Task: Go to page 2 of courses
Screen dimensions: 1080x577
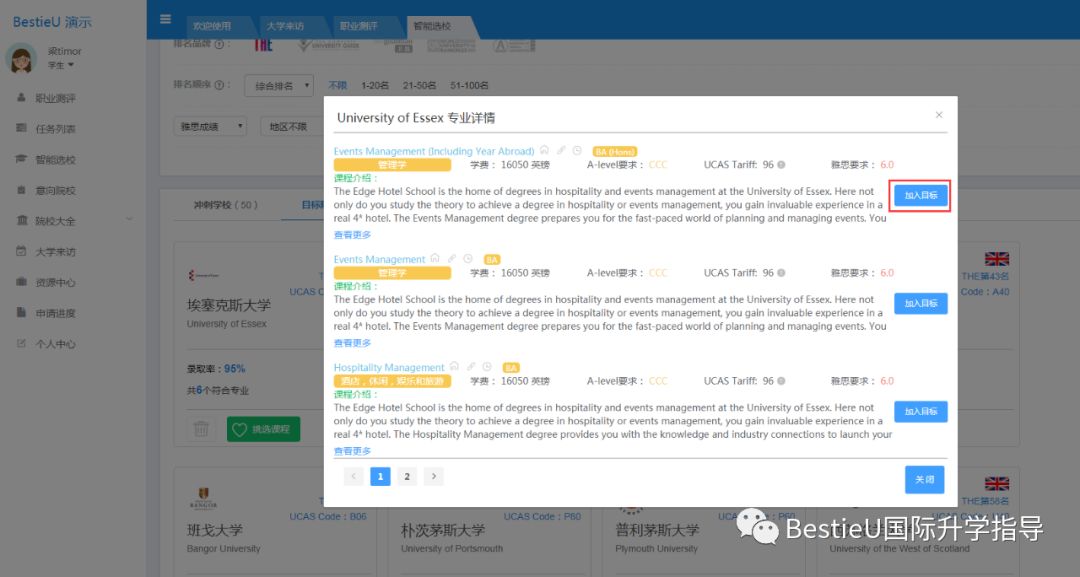Action: 407,476
